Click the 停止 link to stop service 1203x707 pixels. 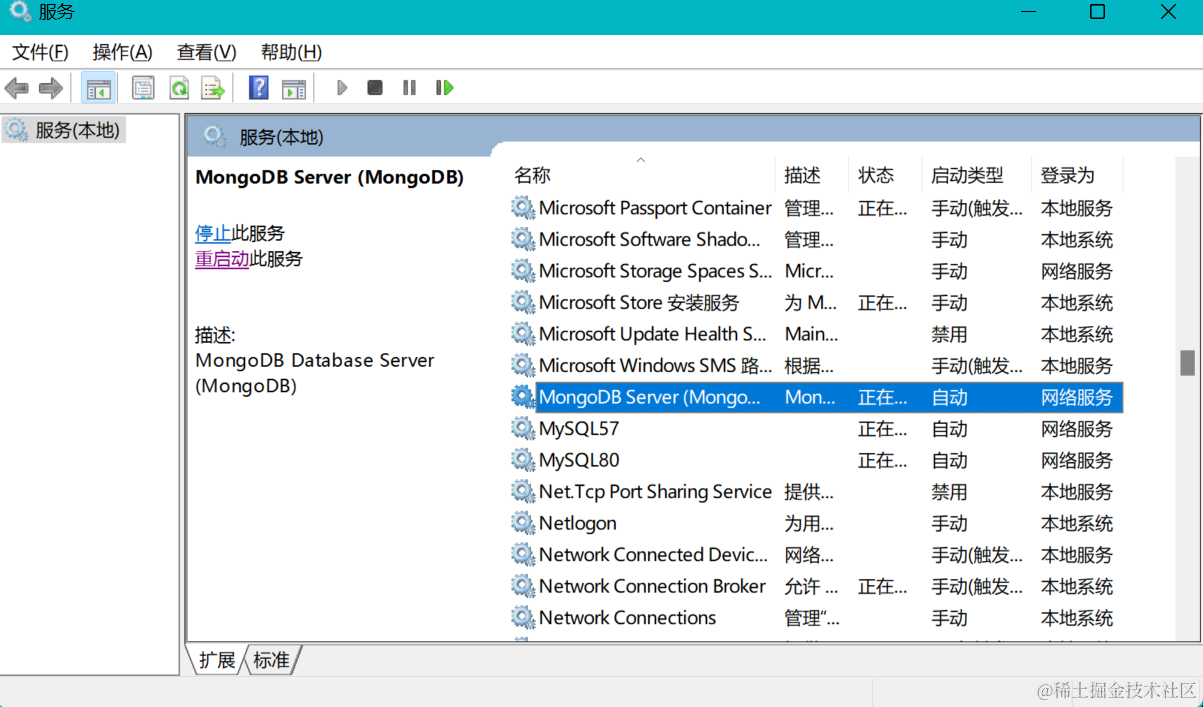213,233
